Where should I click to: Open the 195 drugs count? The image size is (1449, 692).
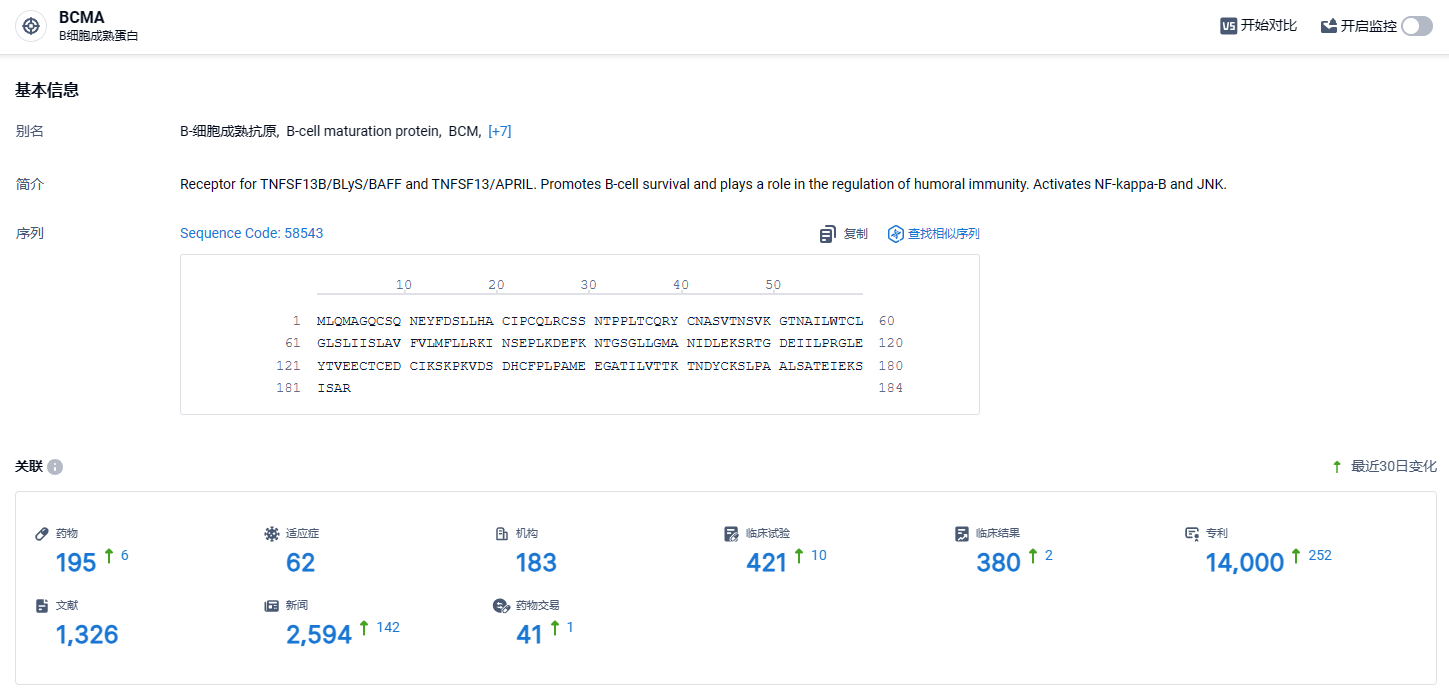(x=76, y=563)
